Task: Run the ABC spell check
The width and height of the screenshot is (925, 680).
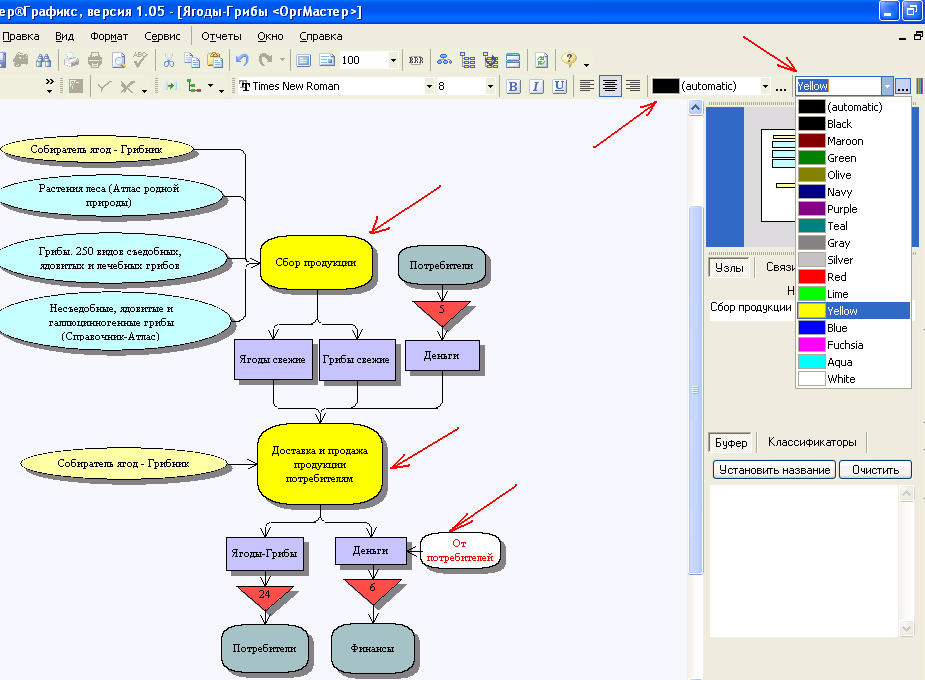Action: (140, 60)
